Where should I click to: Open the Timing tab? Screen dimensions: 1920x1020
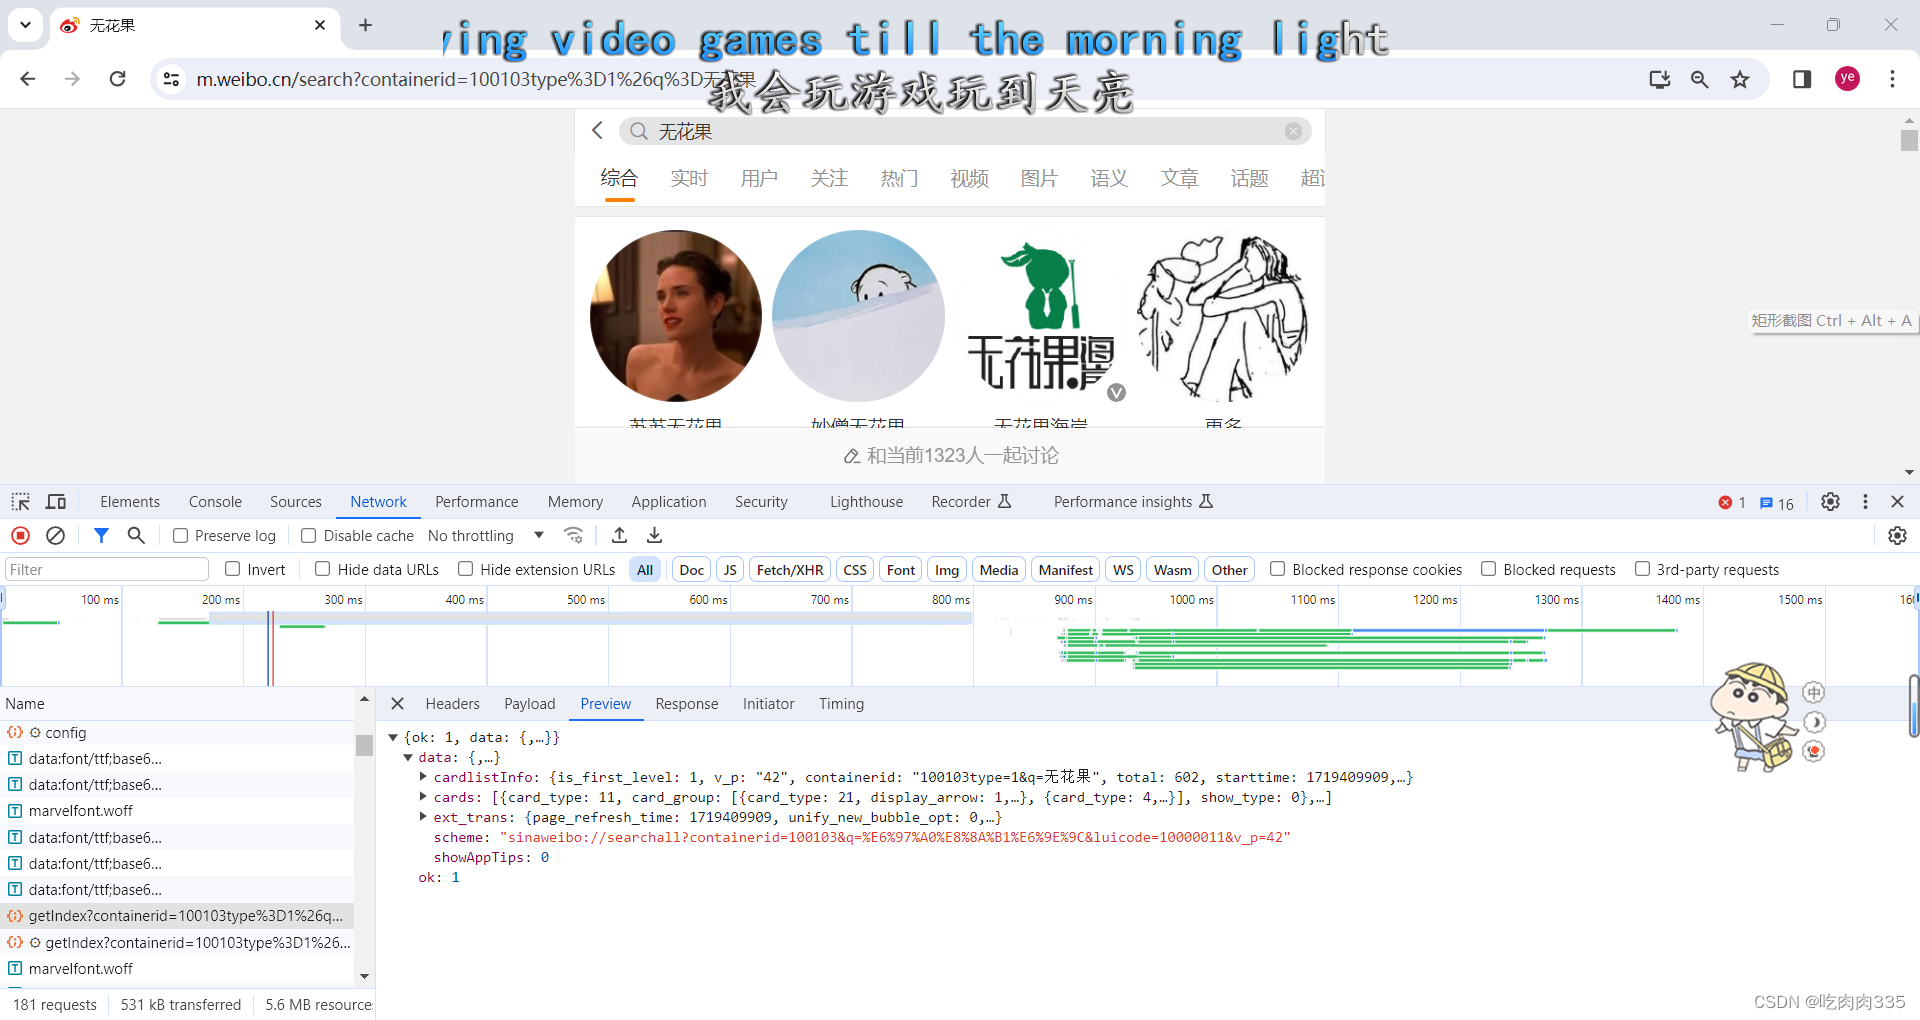[x=841, y=704]
